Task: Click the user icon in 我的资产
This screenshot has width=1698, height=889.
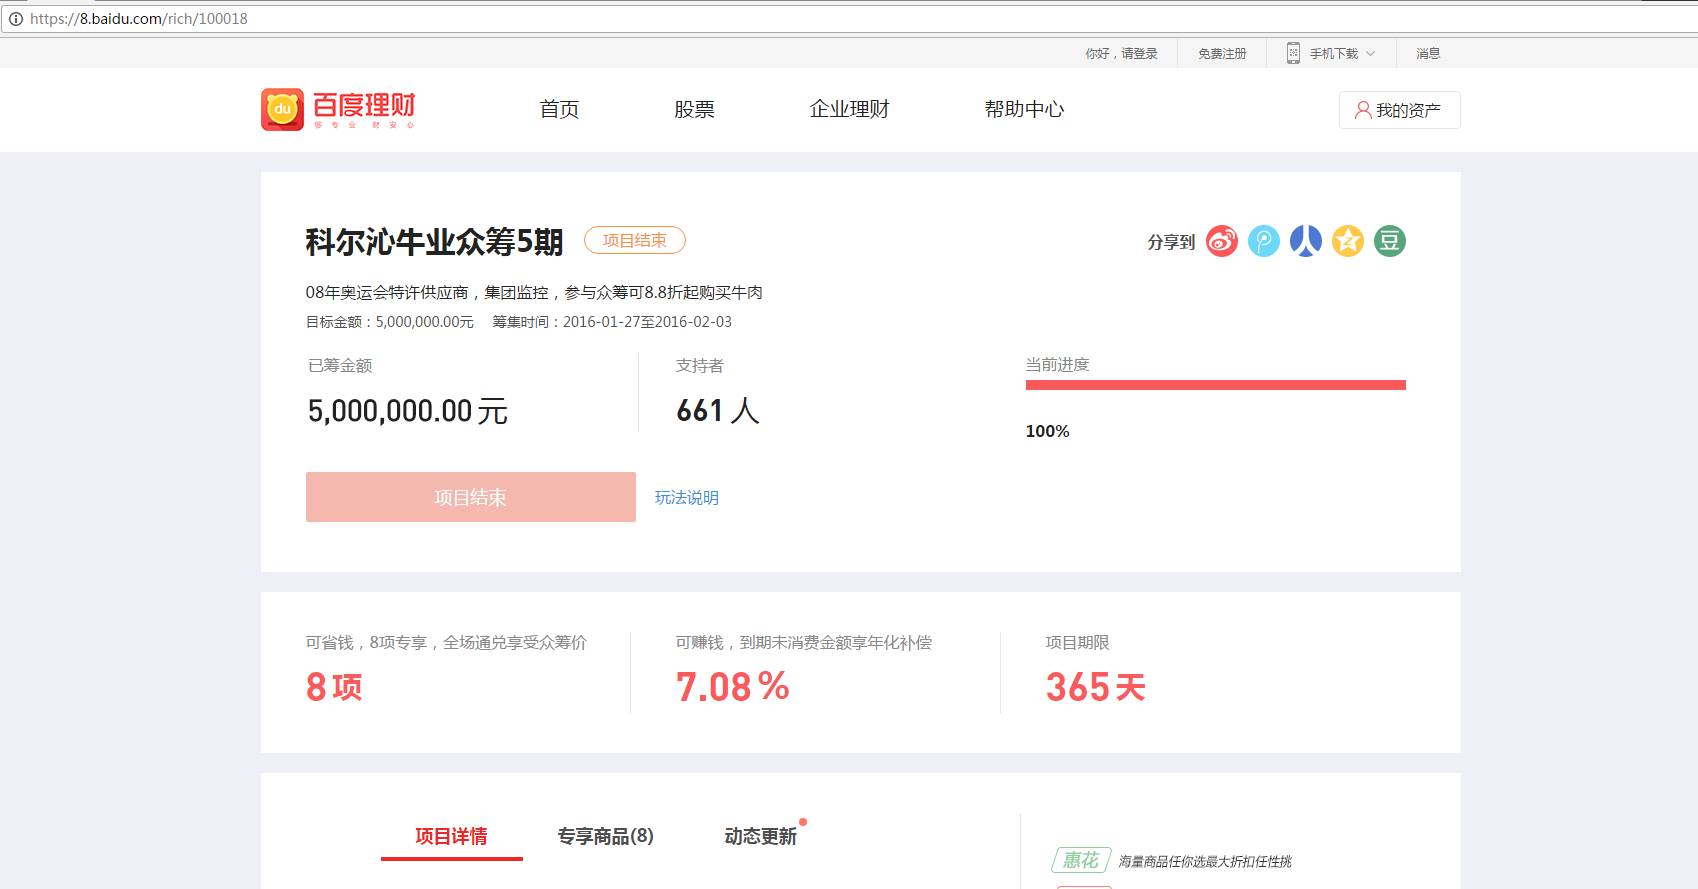Action: 1362,110
